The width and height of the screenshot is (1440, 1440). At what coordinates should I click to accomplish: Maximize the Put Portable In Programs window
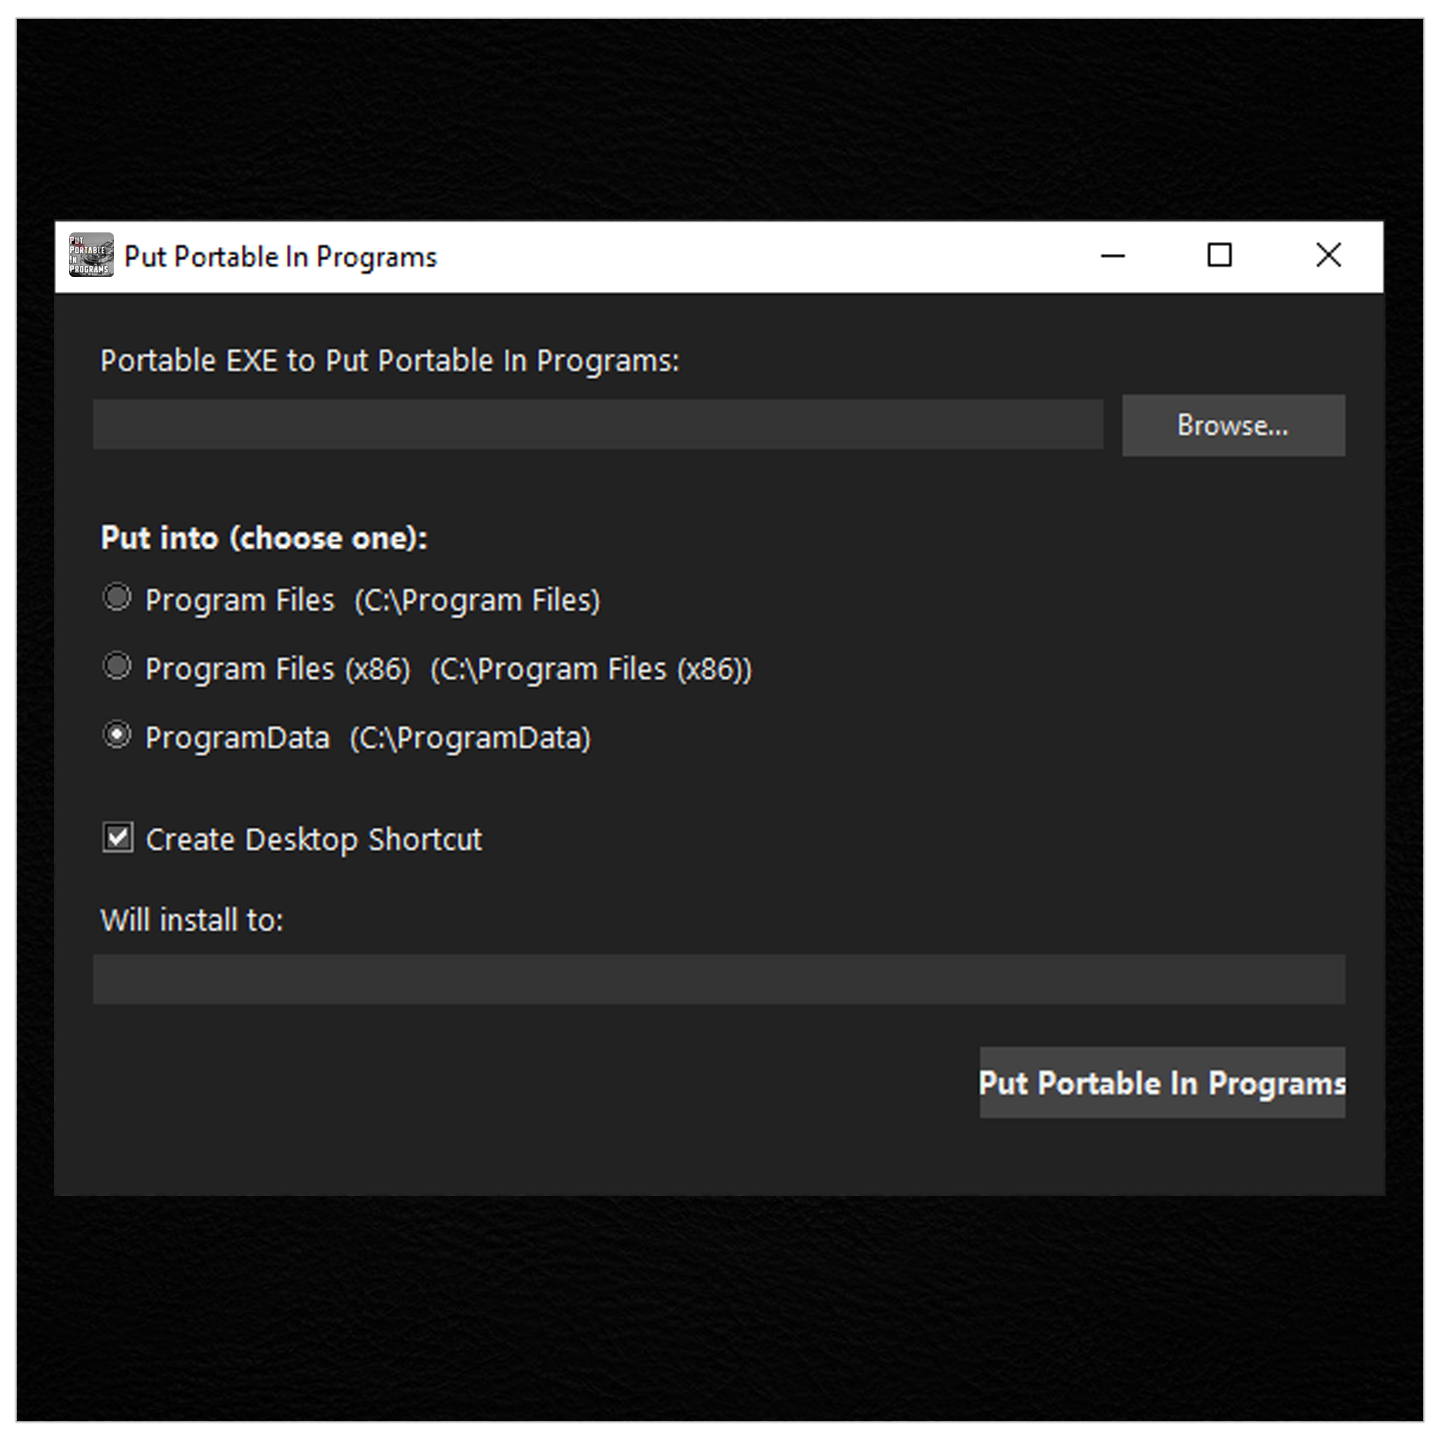1219,256
